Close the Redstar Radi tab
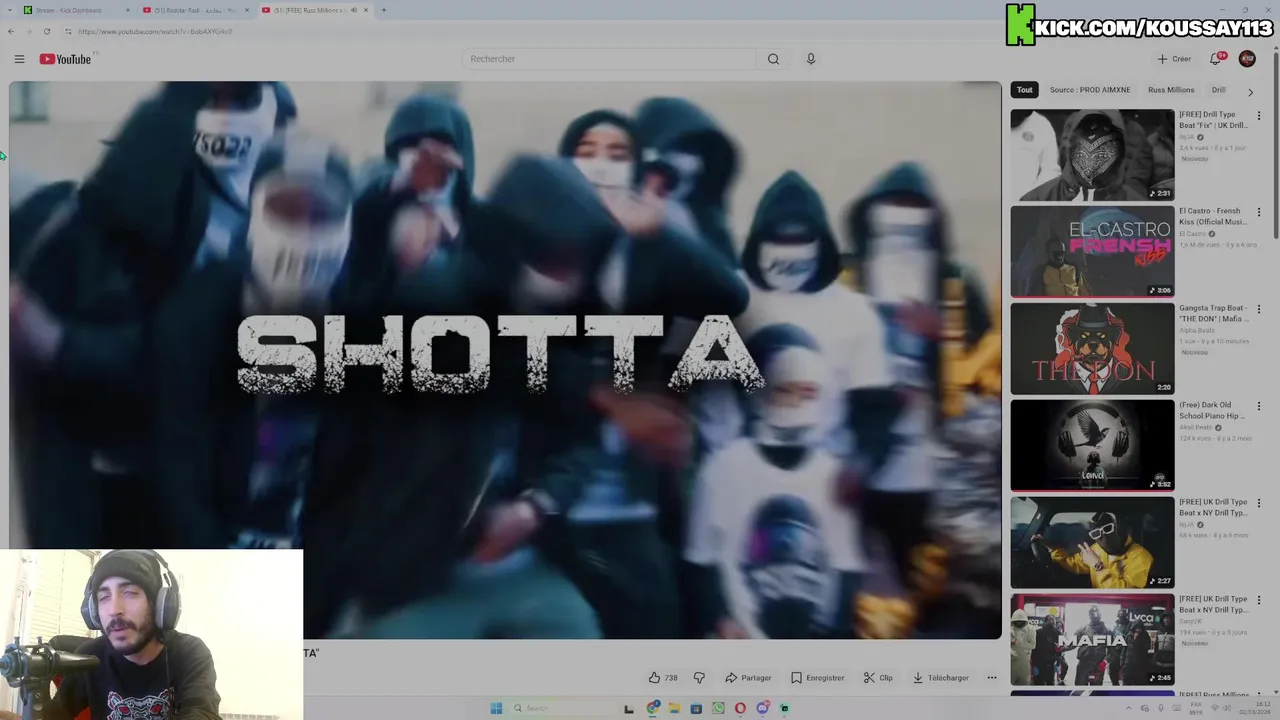The image size is (1280, 720). [248, 10]
